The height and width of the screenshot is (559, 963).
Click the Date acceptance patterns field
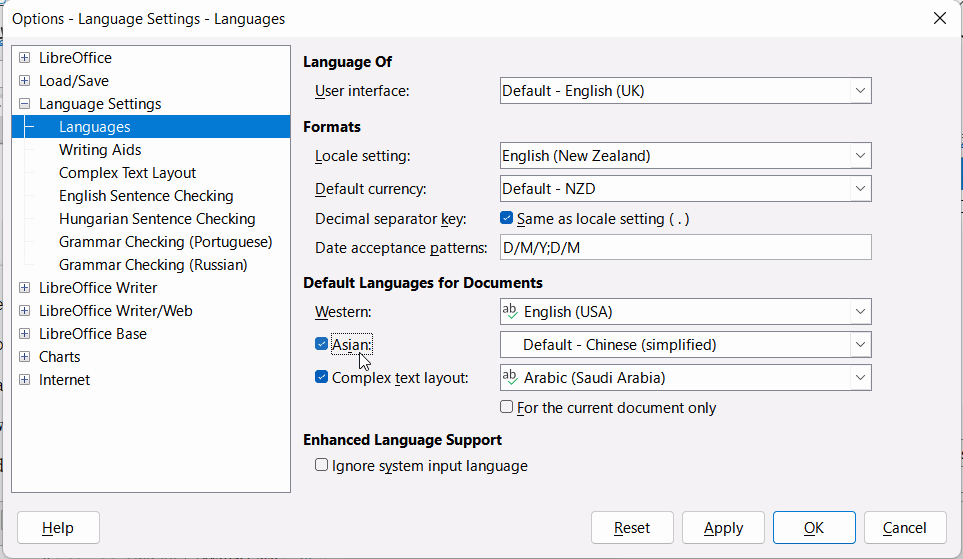click(685, 247)
